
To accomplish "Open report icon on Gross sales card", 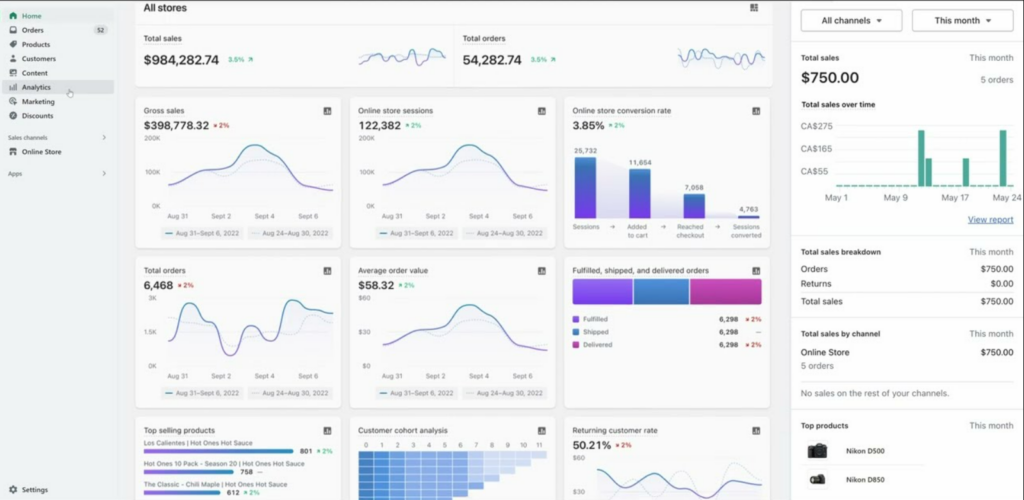I will [327, 111].
